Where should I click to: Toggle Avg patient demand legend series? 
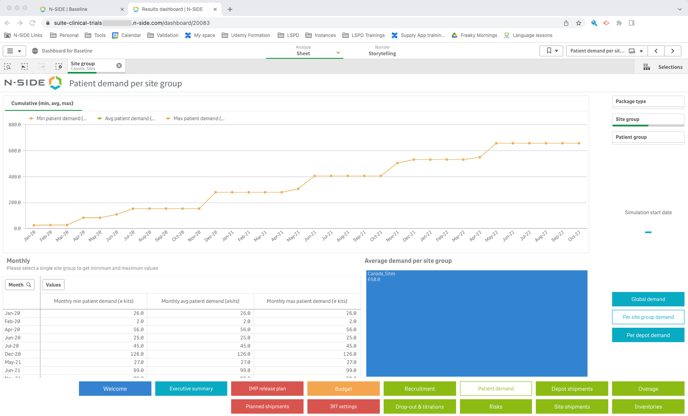coord(126,118)
